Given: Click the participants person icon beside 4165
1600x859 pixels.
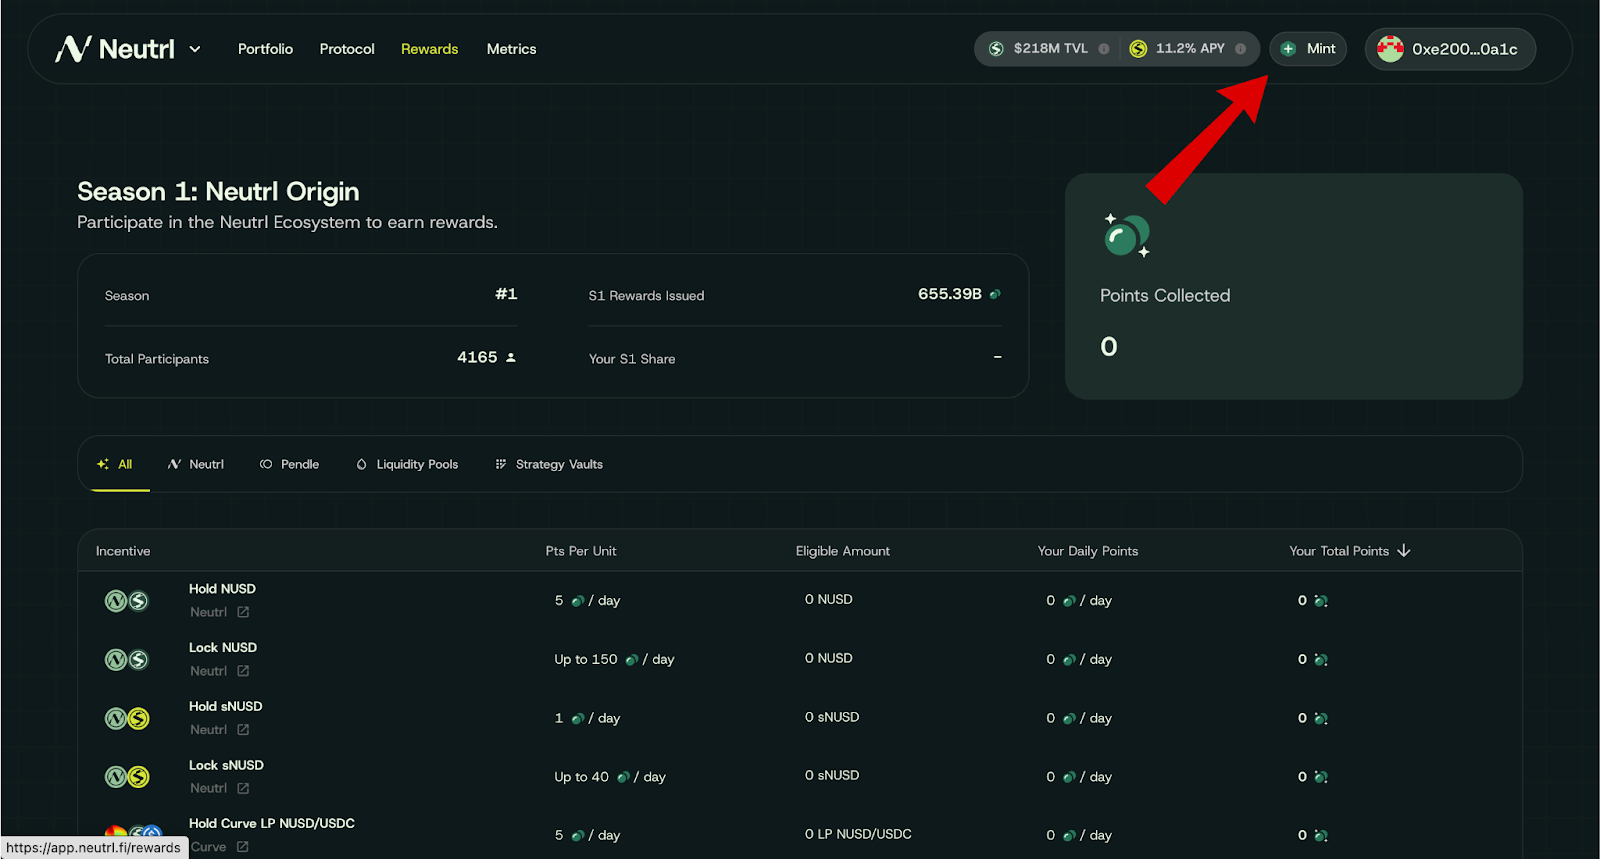Looking at the screenshot, I should tap(511, 357).
